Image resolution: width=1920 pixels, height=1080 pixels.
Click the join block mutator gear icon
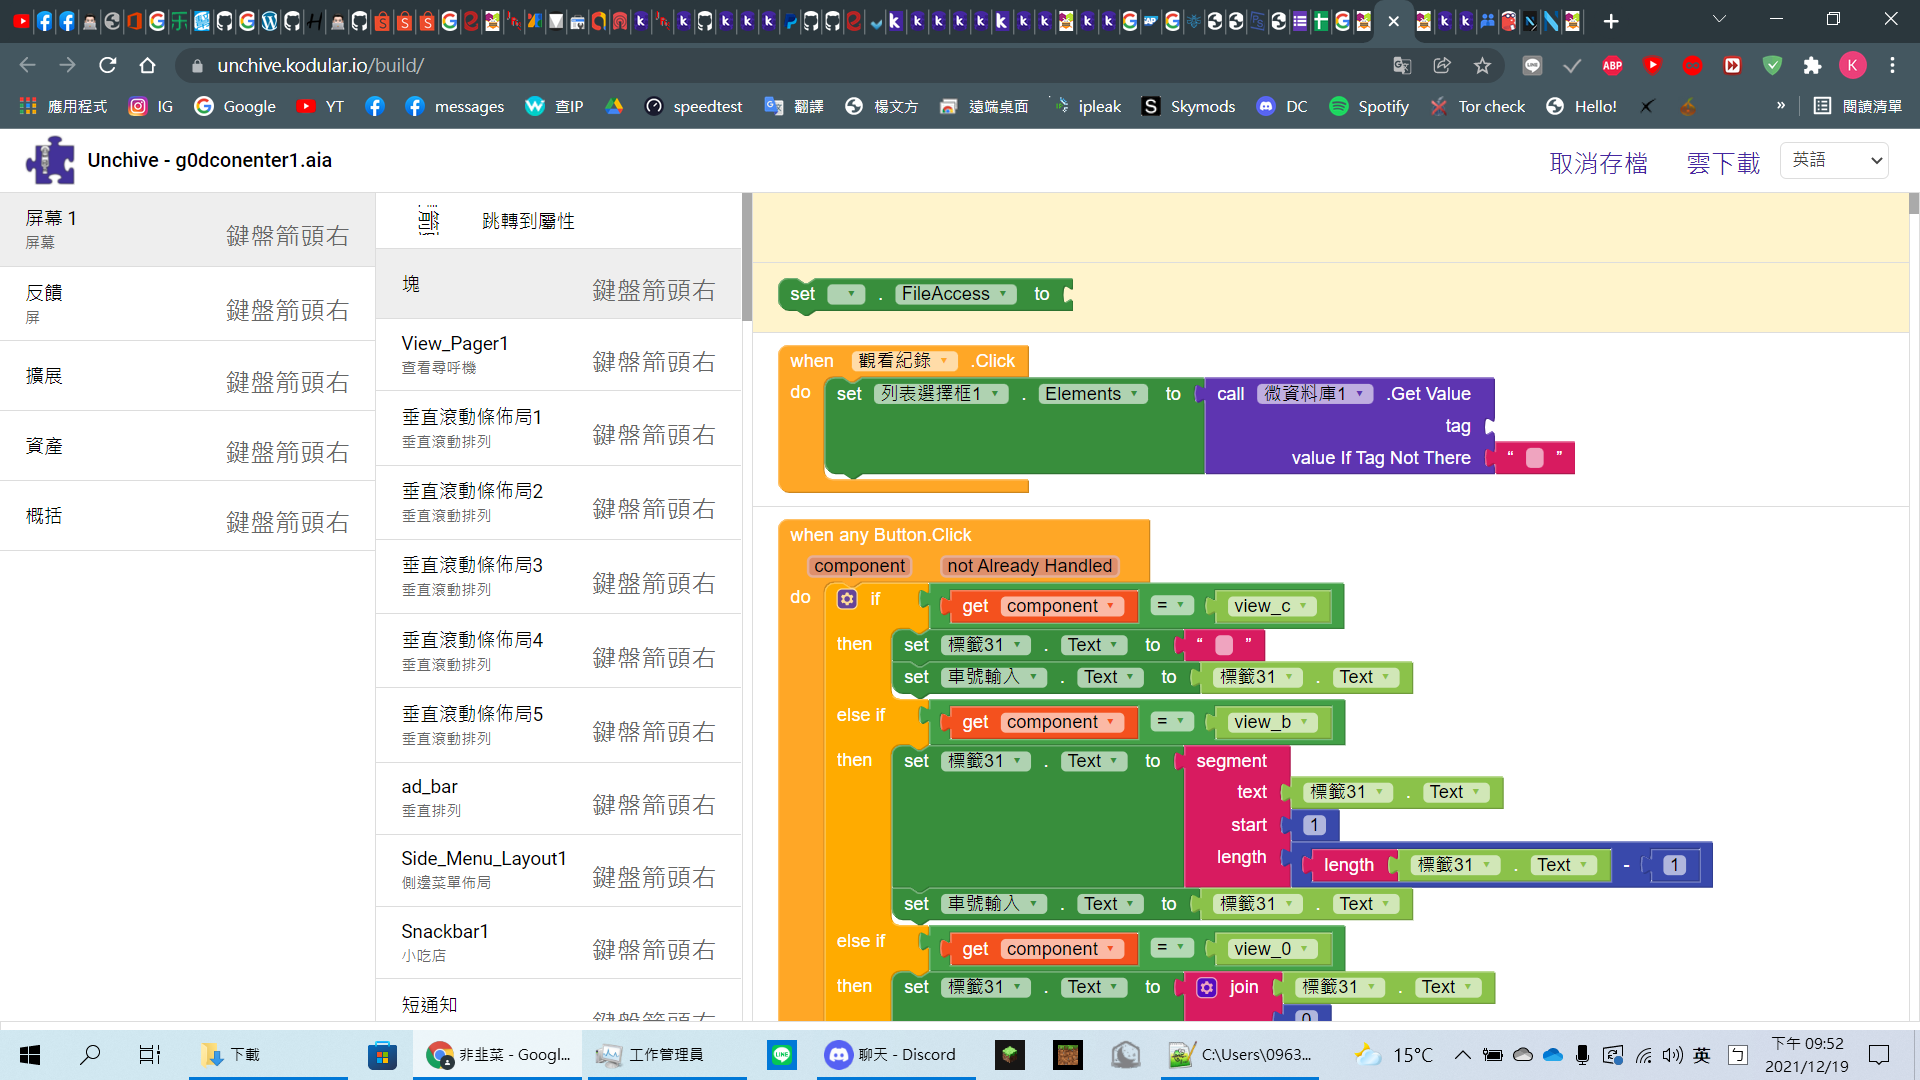click(x=1207, y=987)
